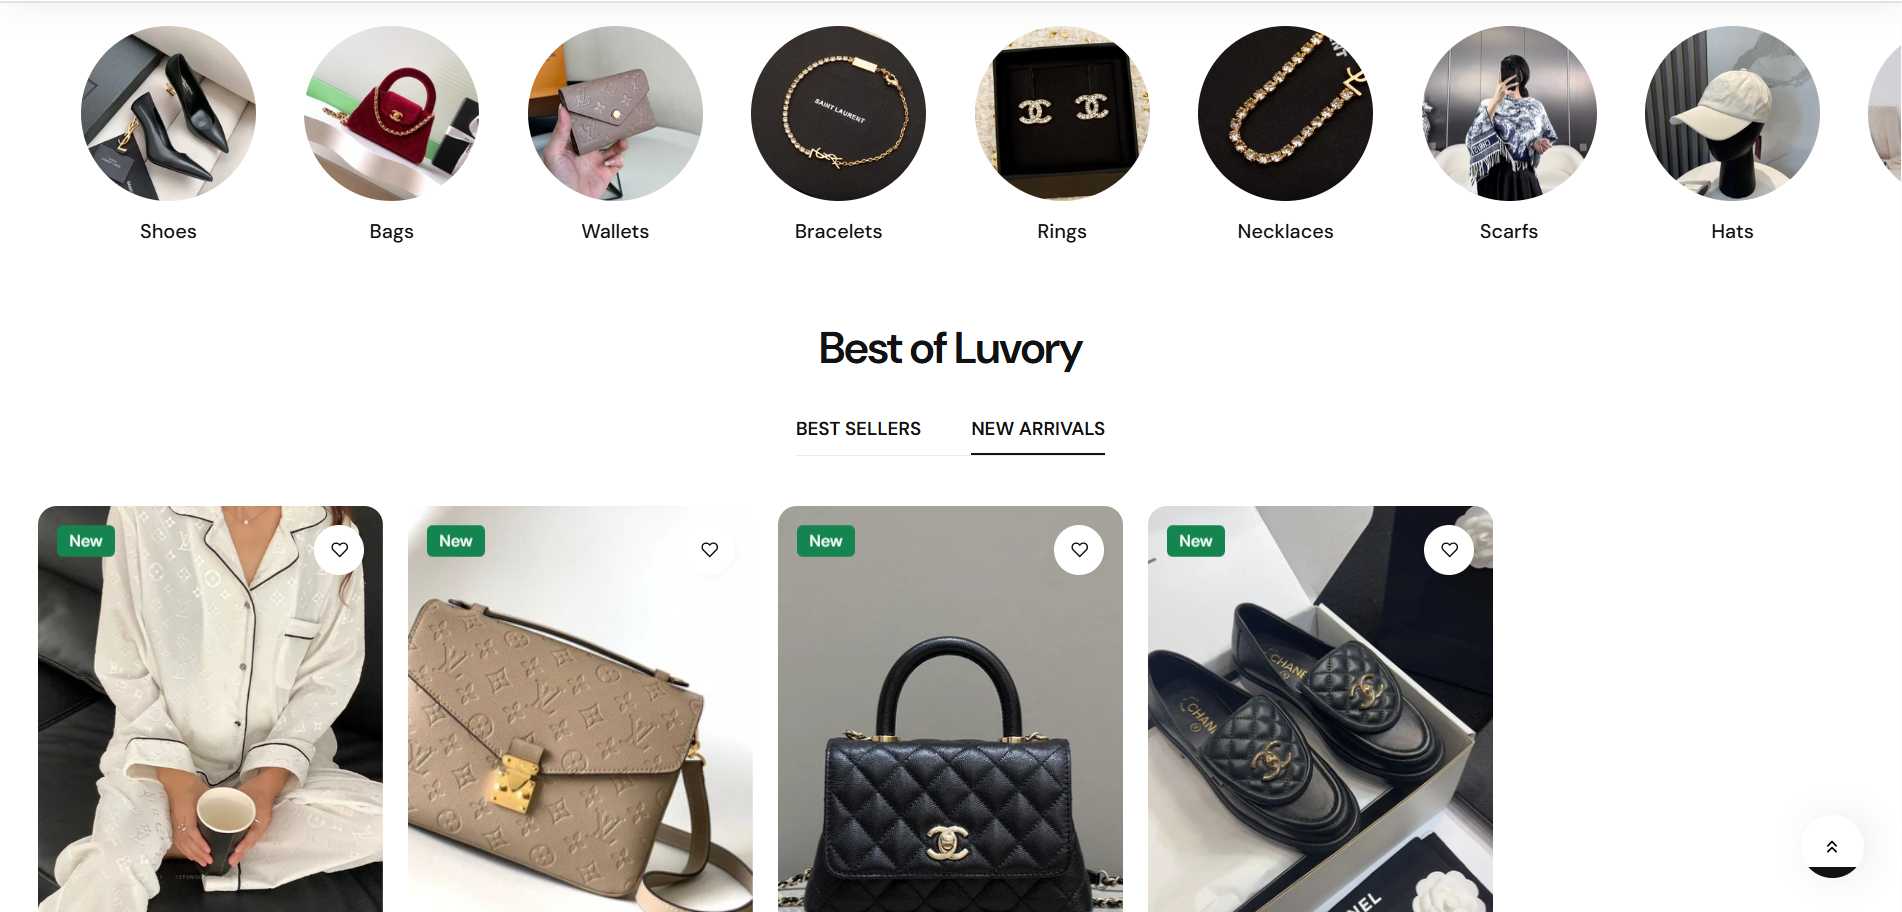1902x912 pixels.
Task: Click New badge on beige monogram bag
Action: pyautogui.click(x=456, y=541)
